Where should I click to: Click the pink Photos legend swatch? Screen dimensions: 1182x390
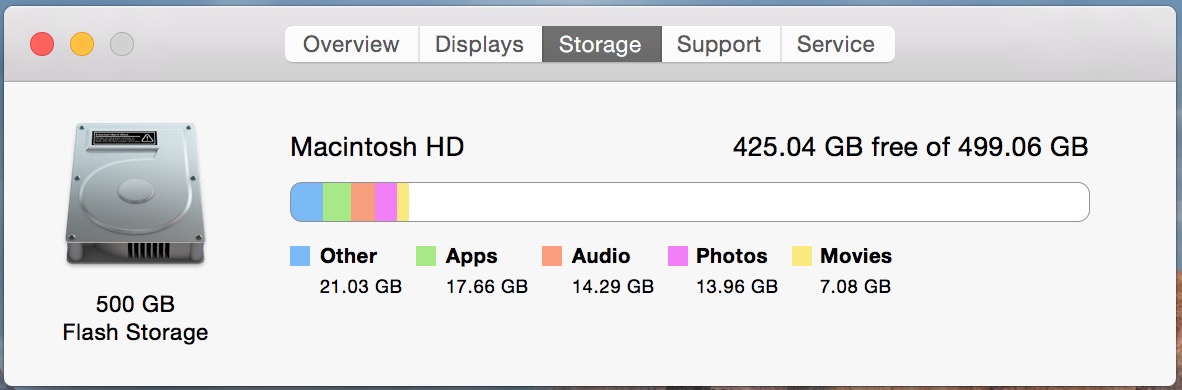pos(678,256)
